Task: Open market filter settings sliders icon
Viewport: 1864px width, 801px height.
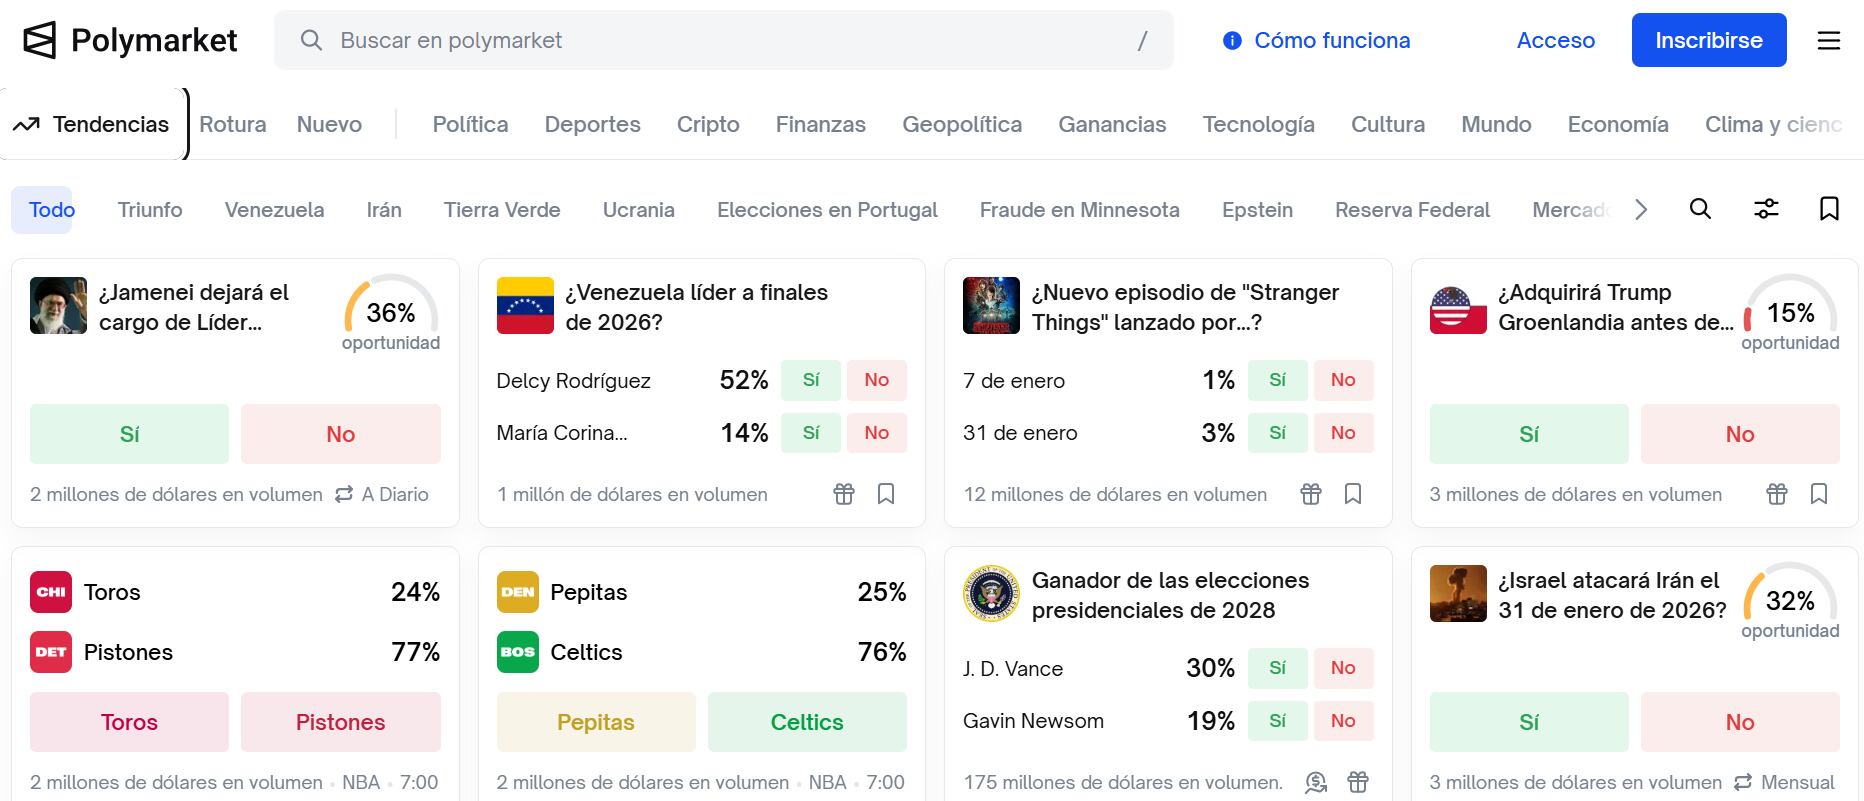Action: (x=1765, y=210)
